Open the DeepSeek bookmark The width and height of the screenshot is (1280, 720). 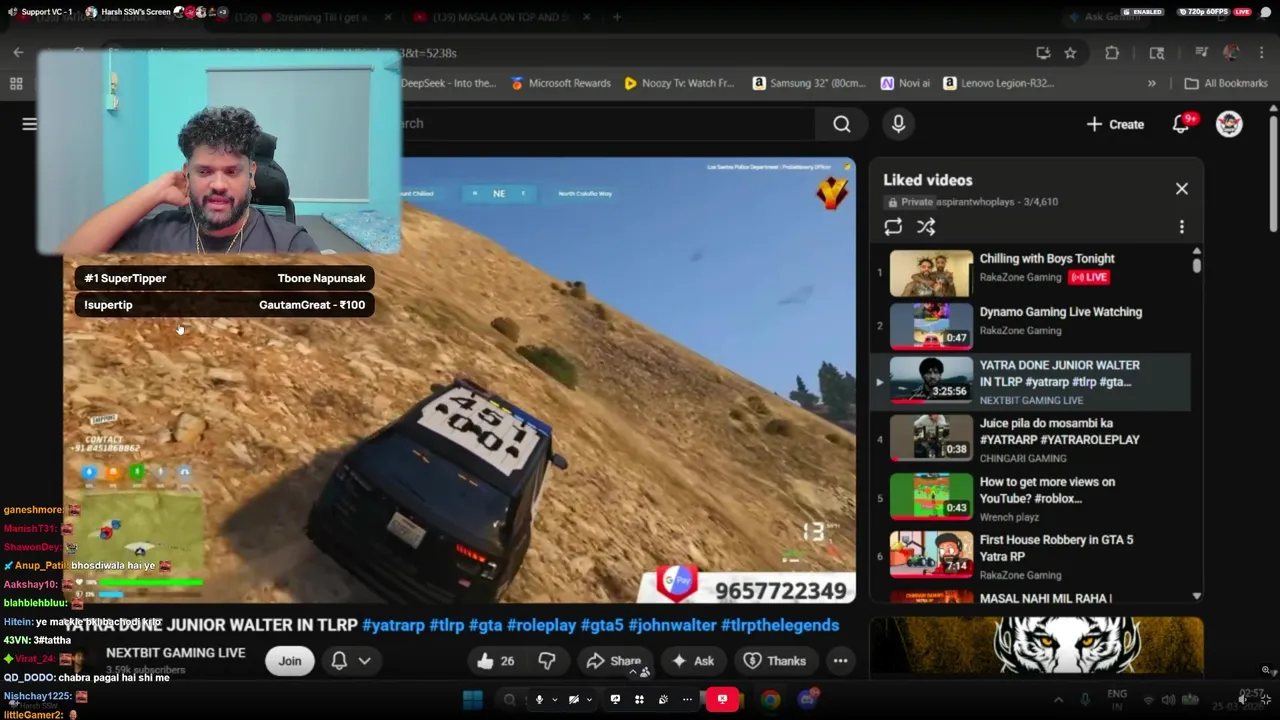448,84
